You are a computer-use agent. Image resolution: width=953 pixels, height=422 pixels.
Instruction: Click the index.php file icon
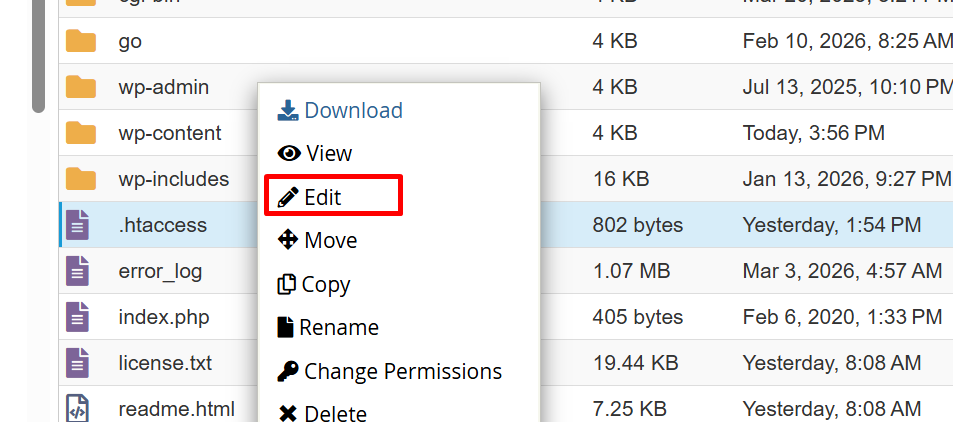tap(78, 317)
